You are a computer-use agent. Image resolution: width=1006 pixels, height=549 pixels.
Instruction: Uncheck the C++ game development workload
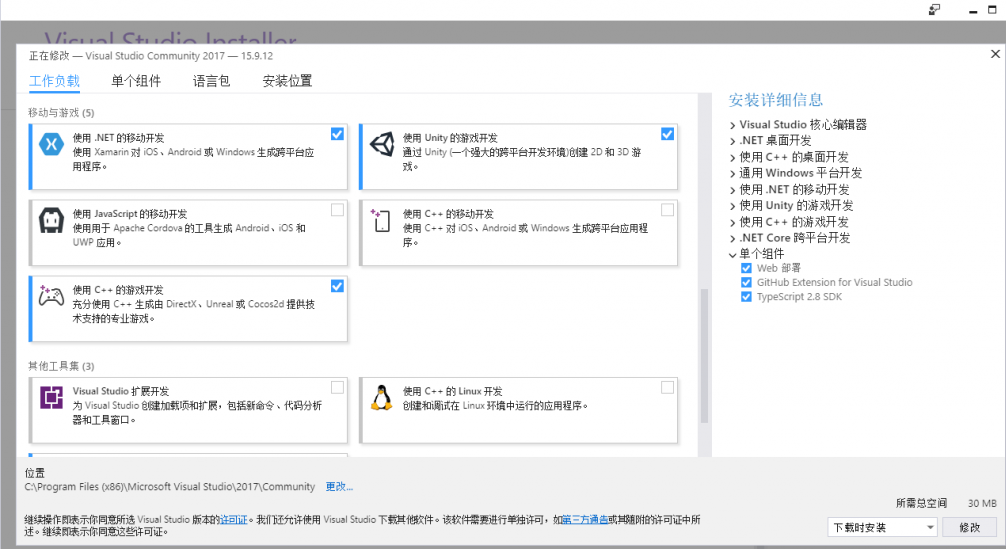[x=337, y=286]
